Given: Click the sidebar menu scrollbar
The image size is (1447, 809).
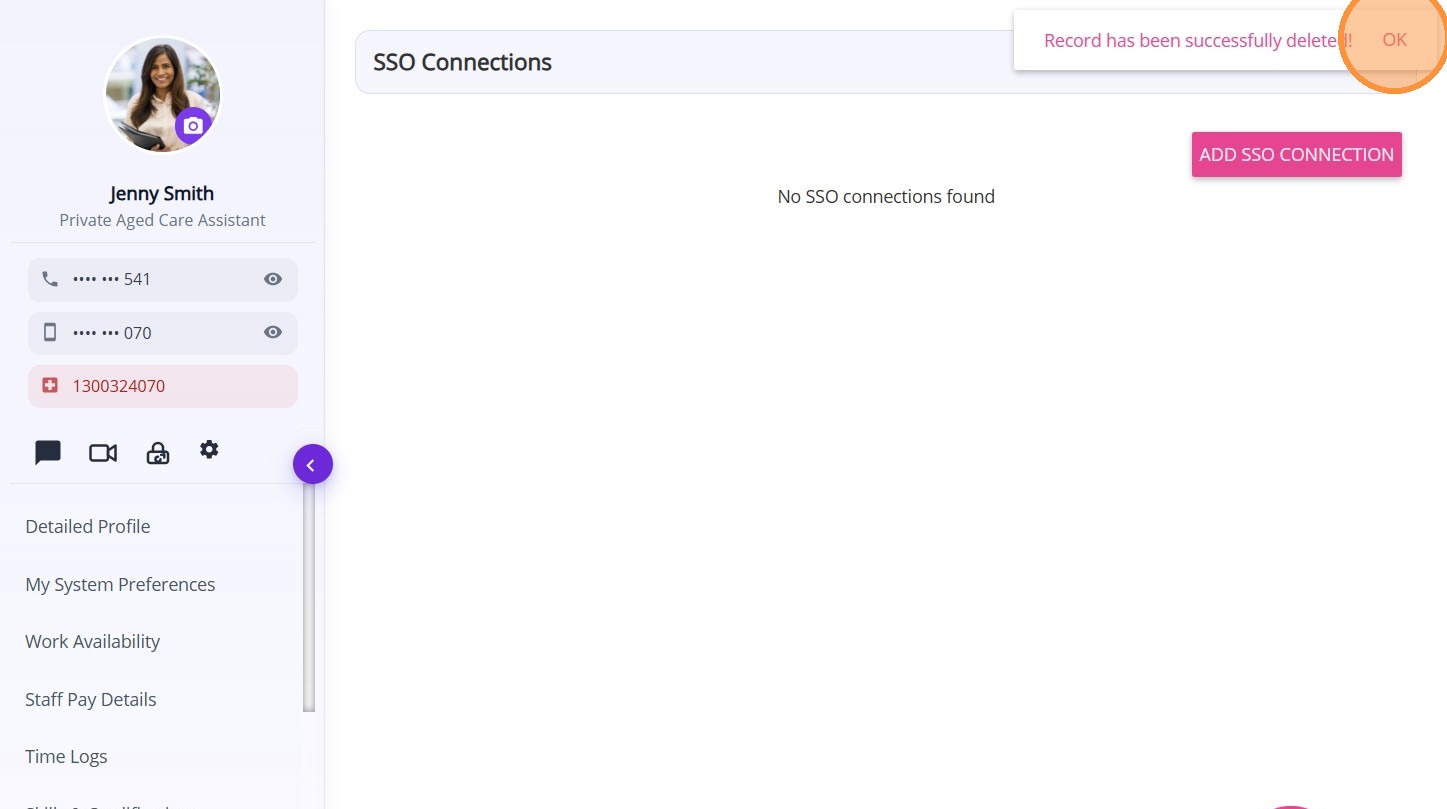Looking at the screenshot, I should pos(309,600).
